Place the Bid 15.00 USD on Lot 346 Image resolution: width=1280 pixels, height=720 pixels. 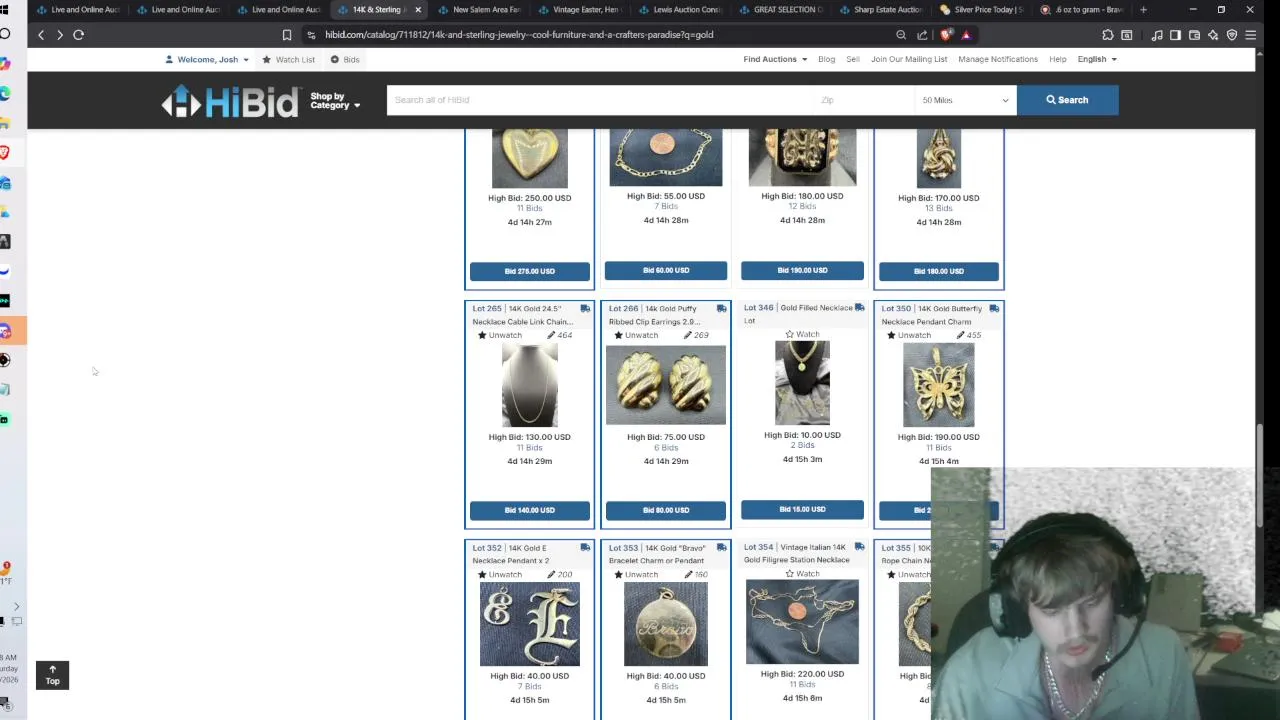802,509
